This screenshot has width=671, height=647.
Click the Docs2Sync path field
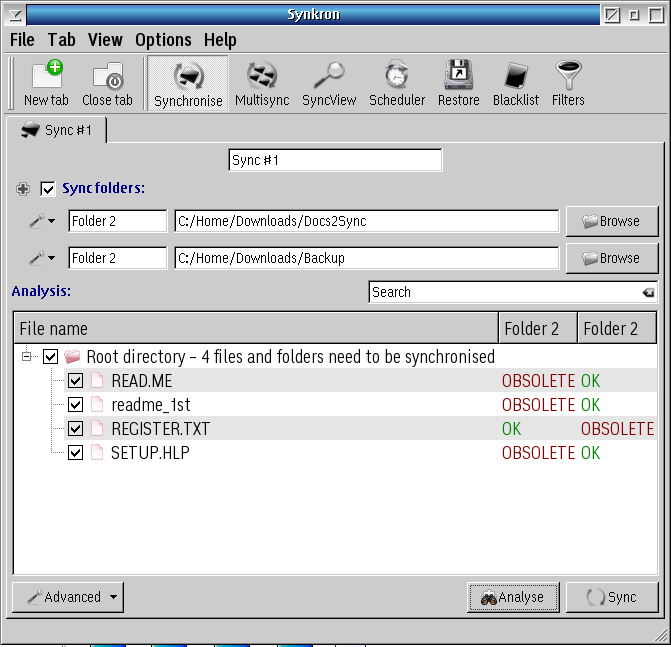pos(367,221)
